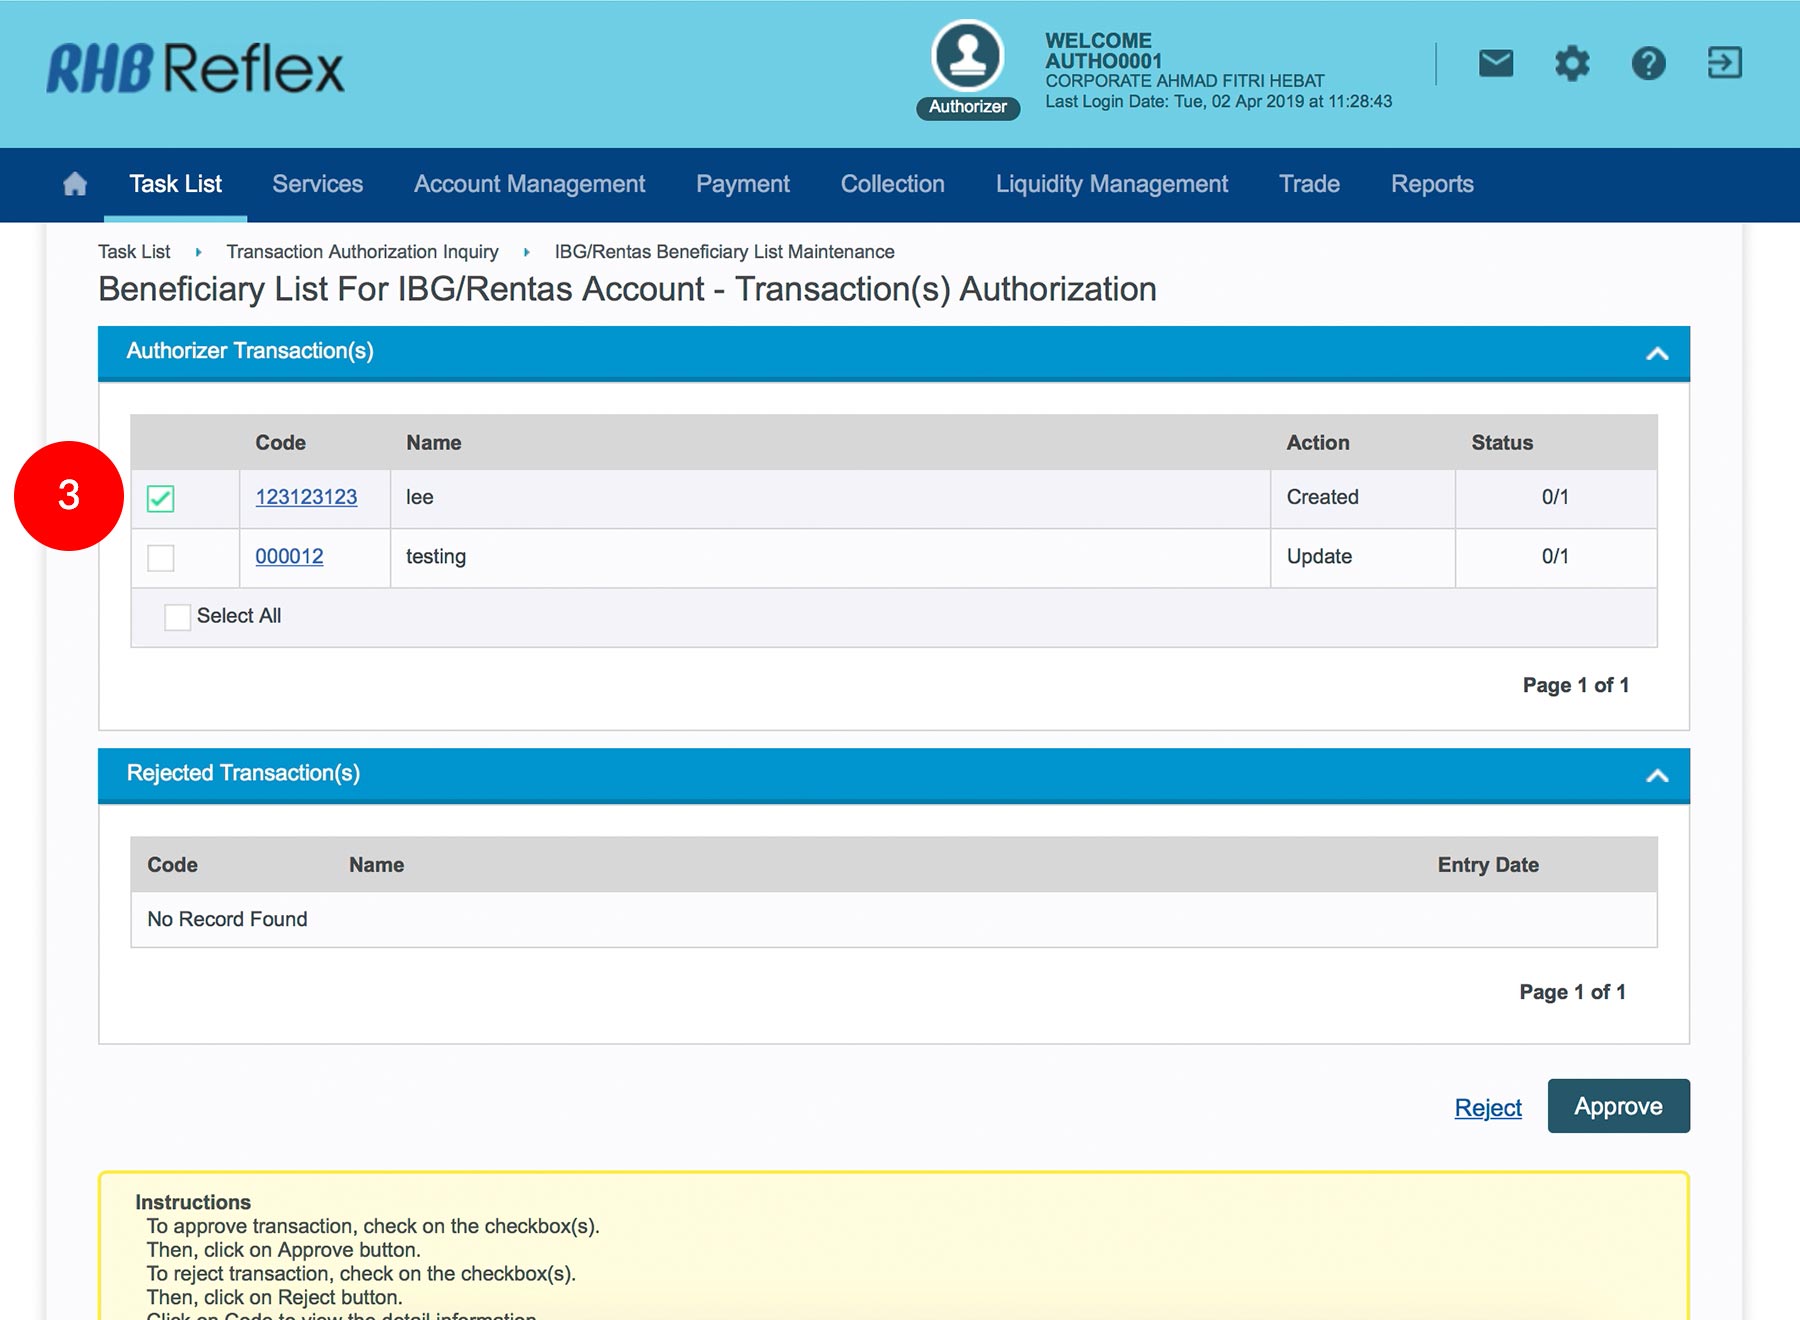This screenshot has width=1800, height=1320.
Task: Open settings via the gear icon
Action: tap(1571, 64)
